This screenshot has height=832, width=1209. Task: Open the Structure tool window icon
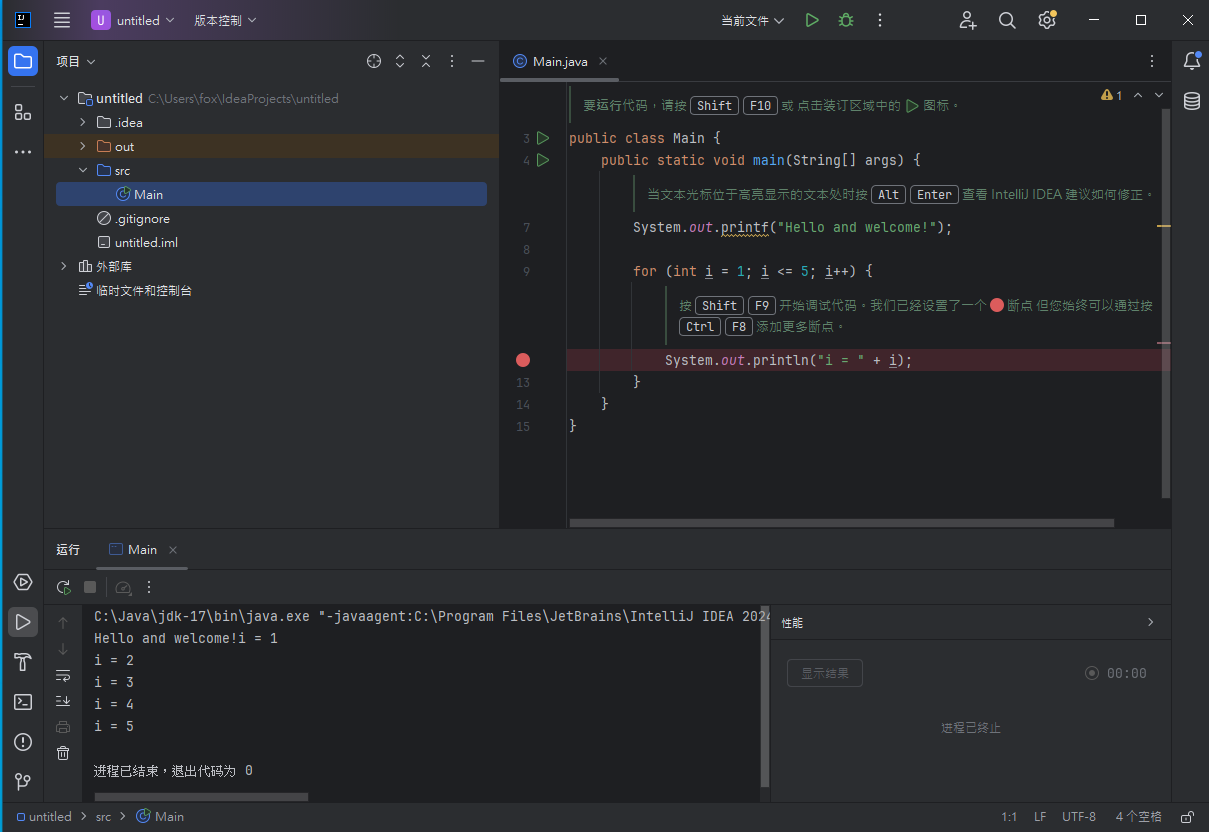coord(22,112)
